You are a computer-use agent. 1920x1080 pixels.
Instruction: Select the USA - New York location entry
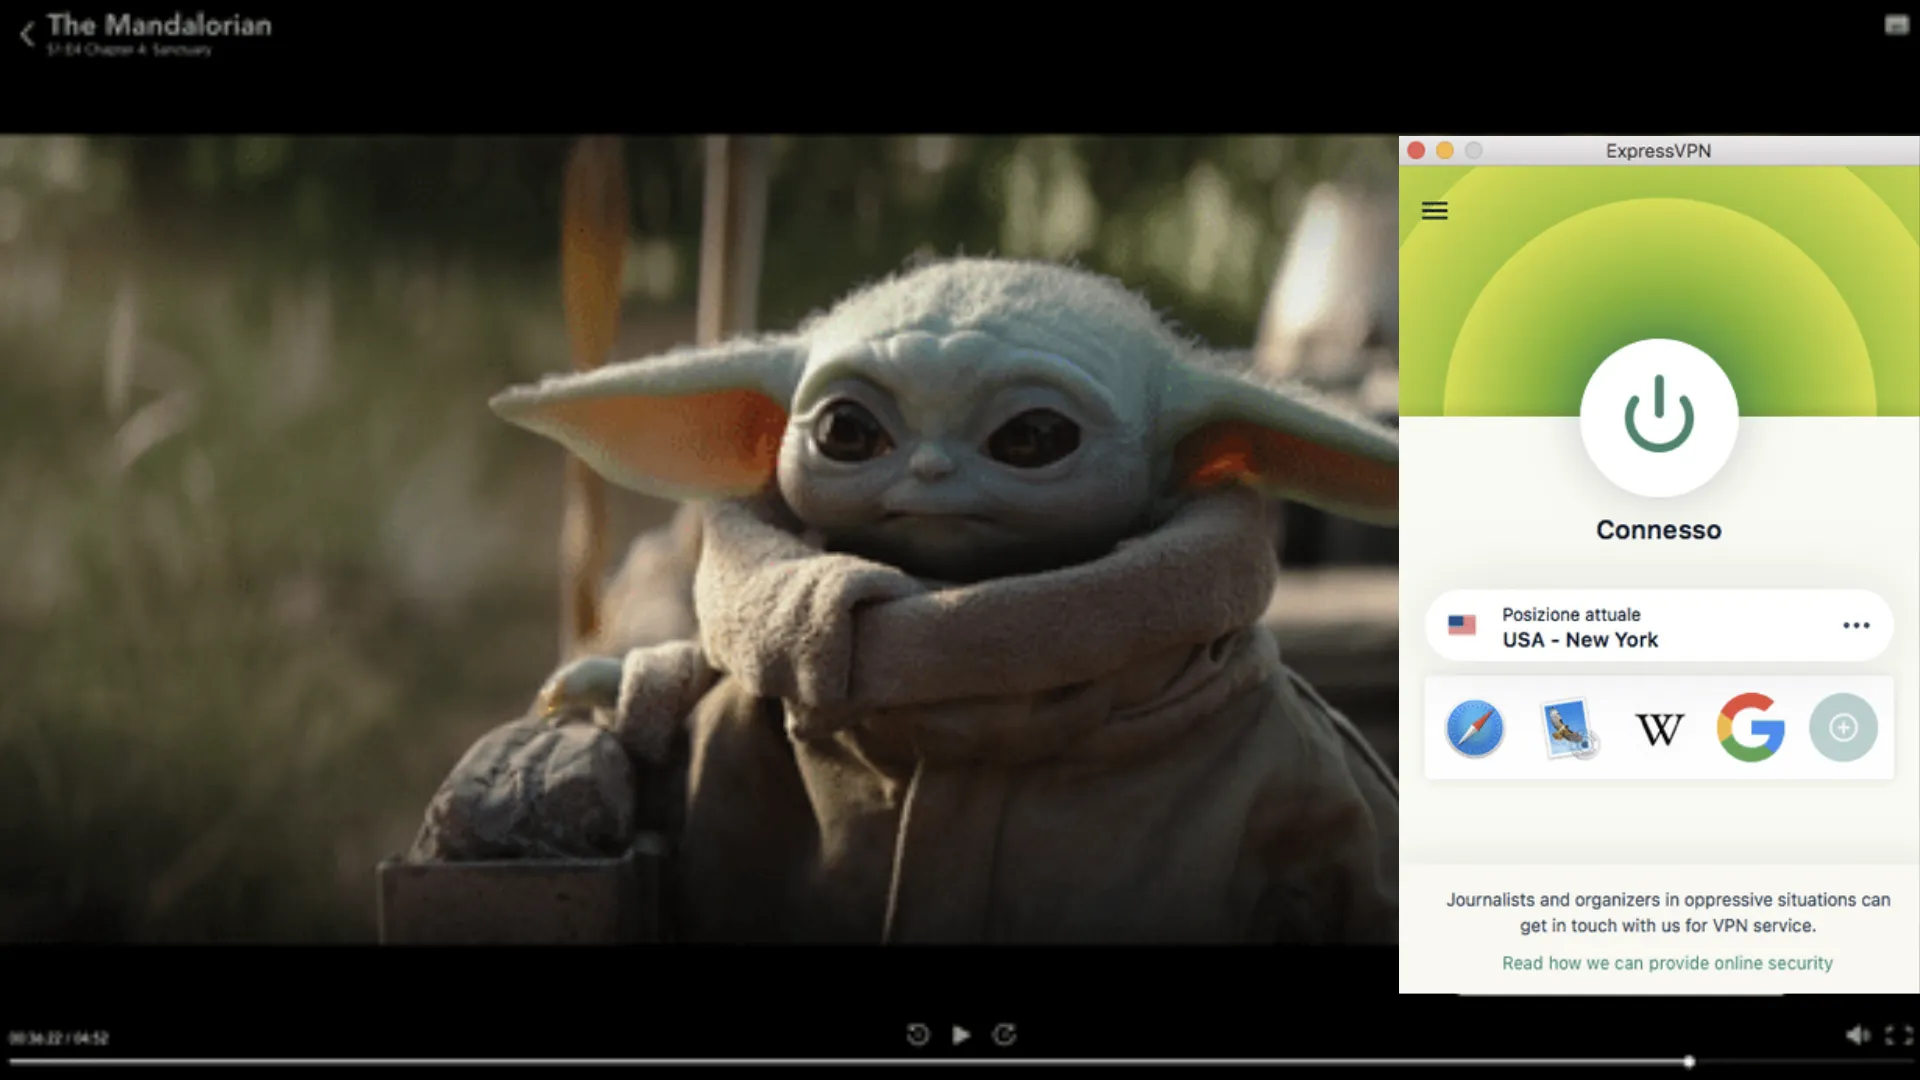(x=1580, y=639)
